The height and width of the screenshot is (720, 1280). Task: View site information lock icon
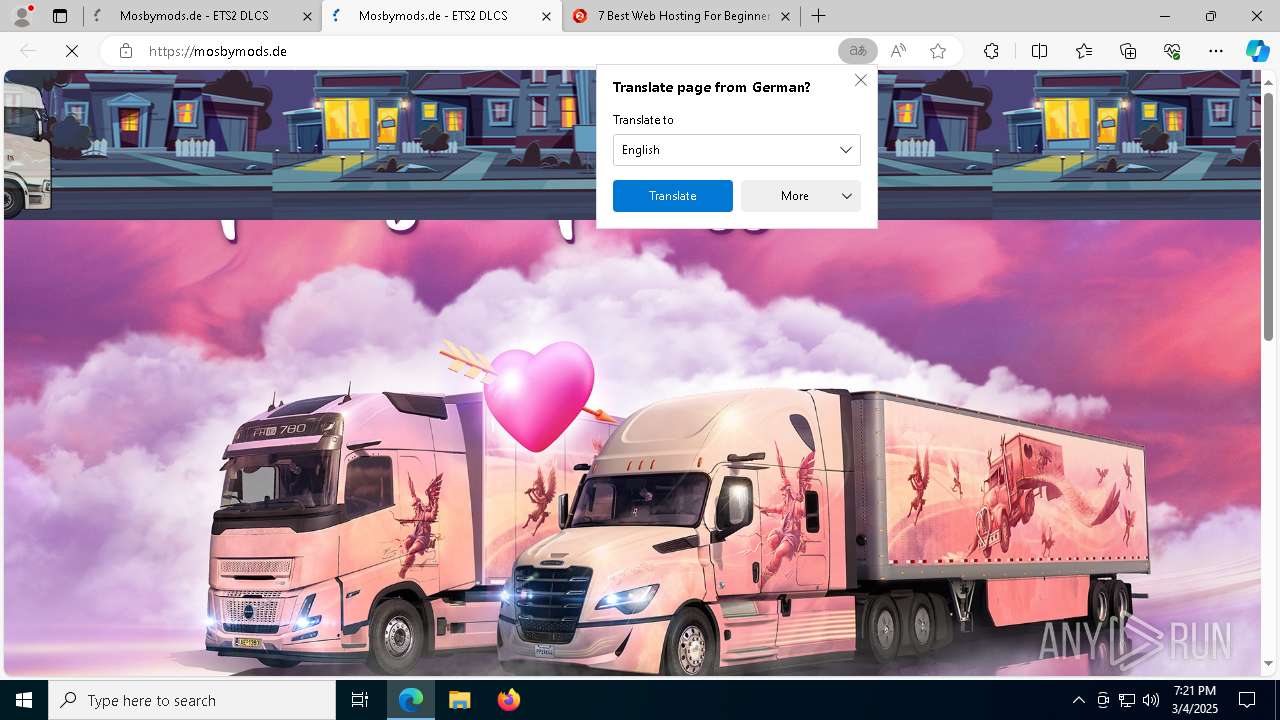click(x=126, y=51)
